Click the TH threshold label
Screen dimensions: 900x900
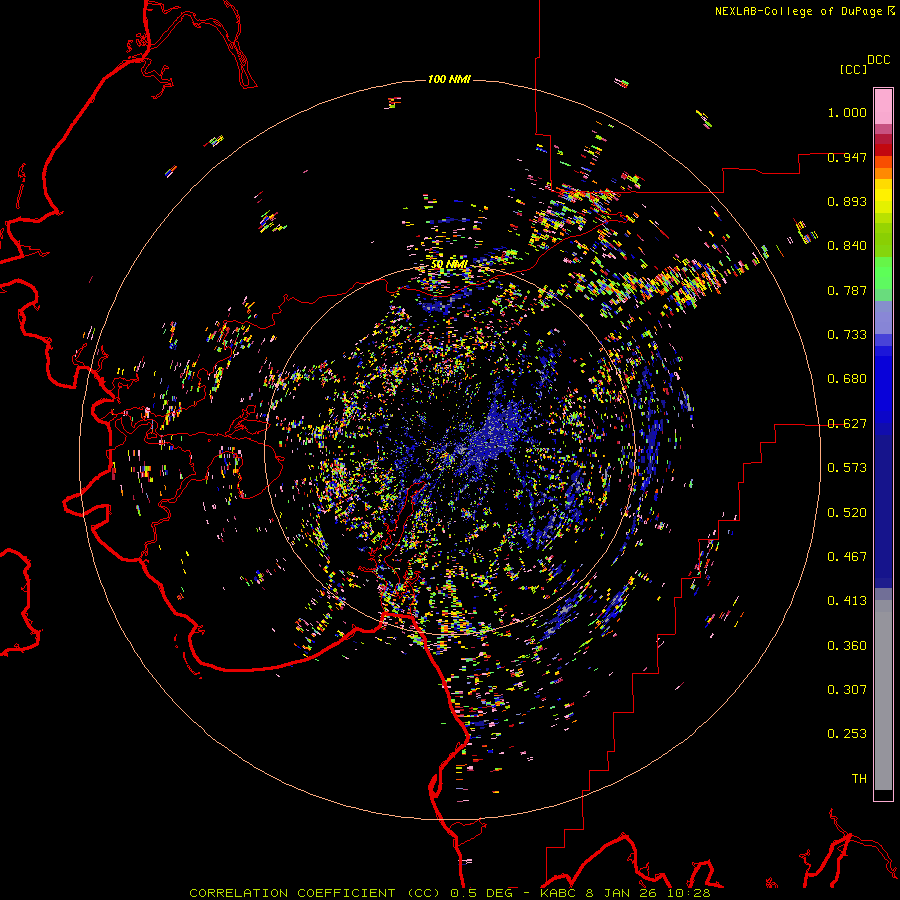click(859, 779)
